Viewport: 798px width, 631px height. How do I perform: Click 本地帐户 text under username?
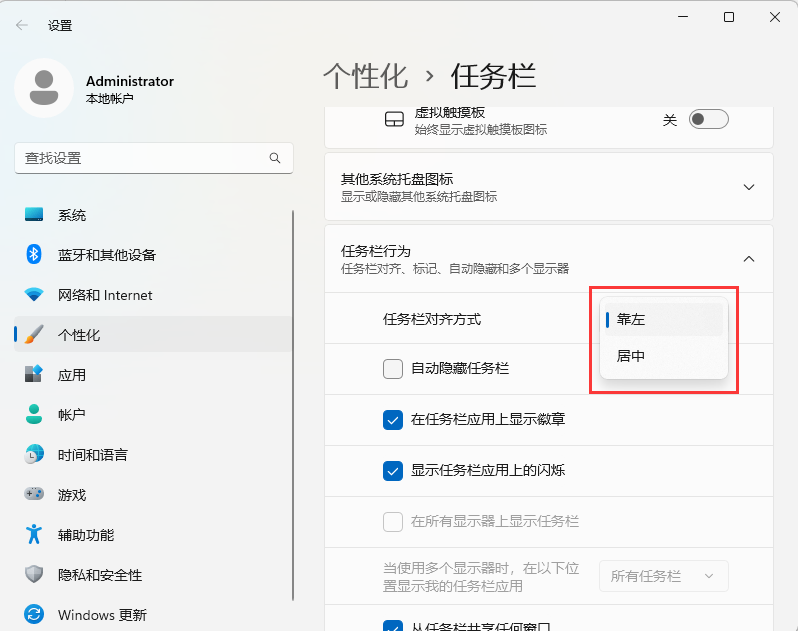pos(109,98)
